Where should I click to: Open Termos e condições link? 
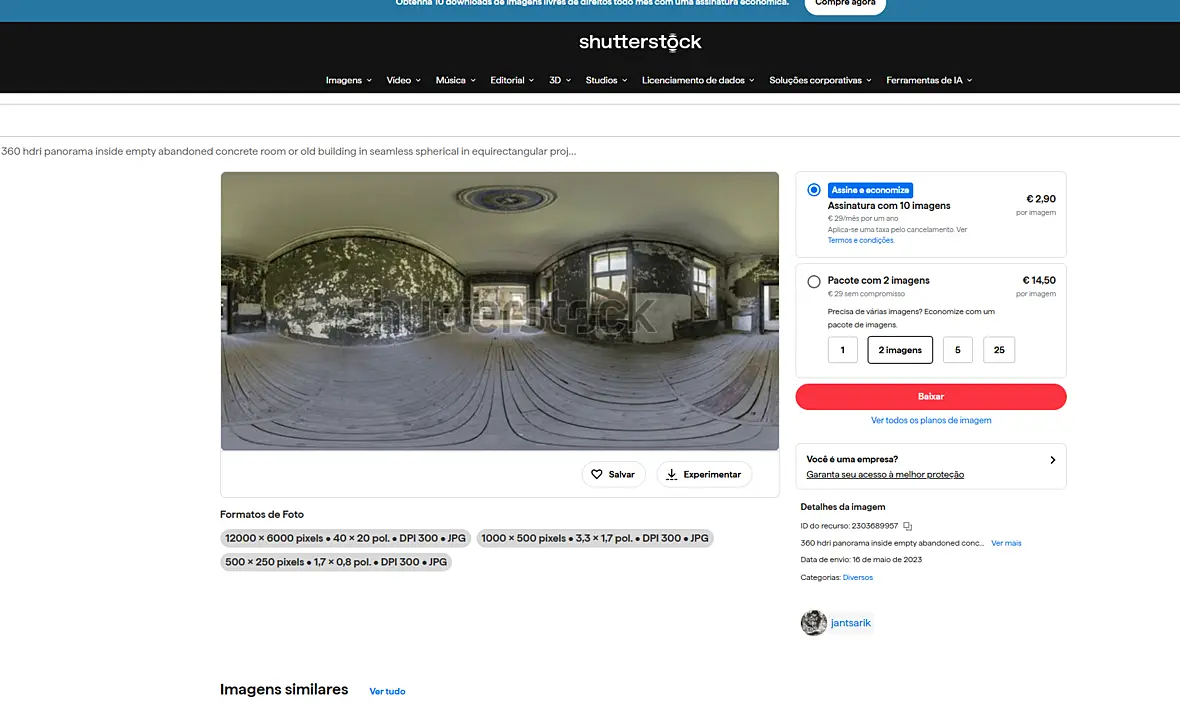click(x=860, y=240)
